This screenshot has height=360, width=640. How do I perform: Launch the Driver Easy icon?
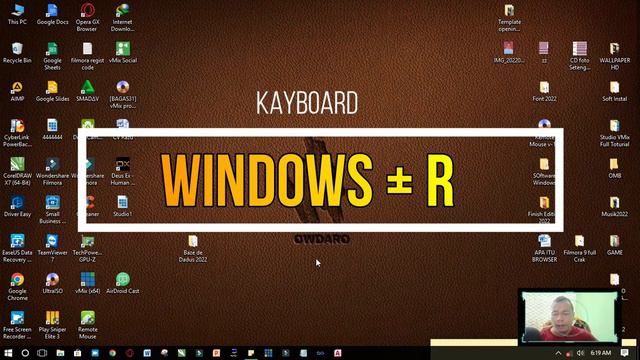17,207
